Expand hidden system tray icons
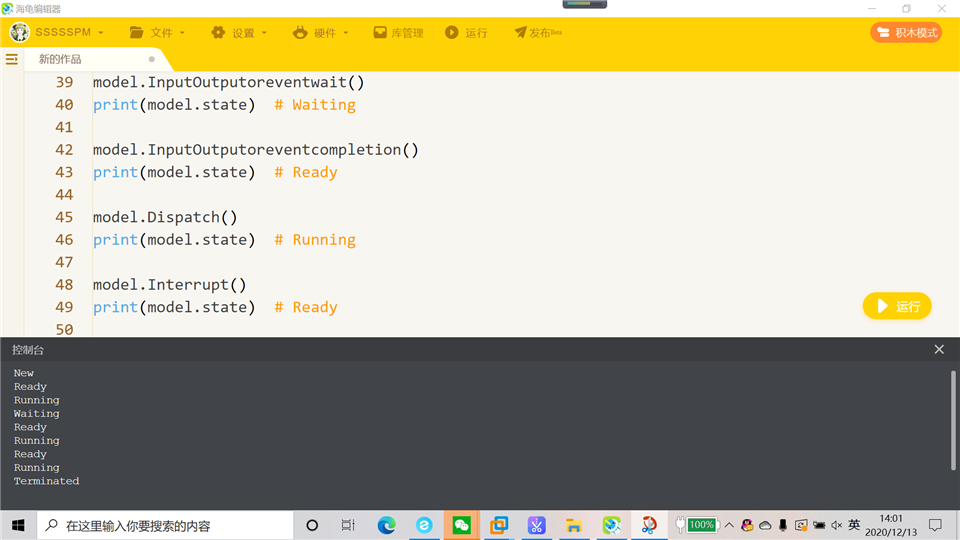The image size is (960, 540). point(729,525)
